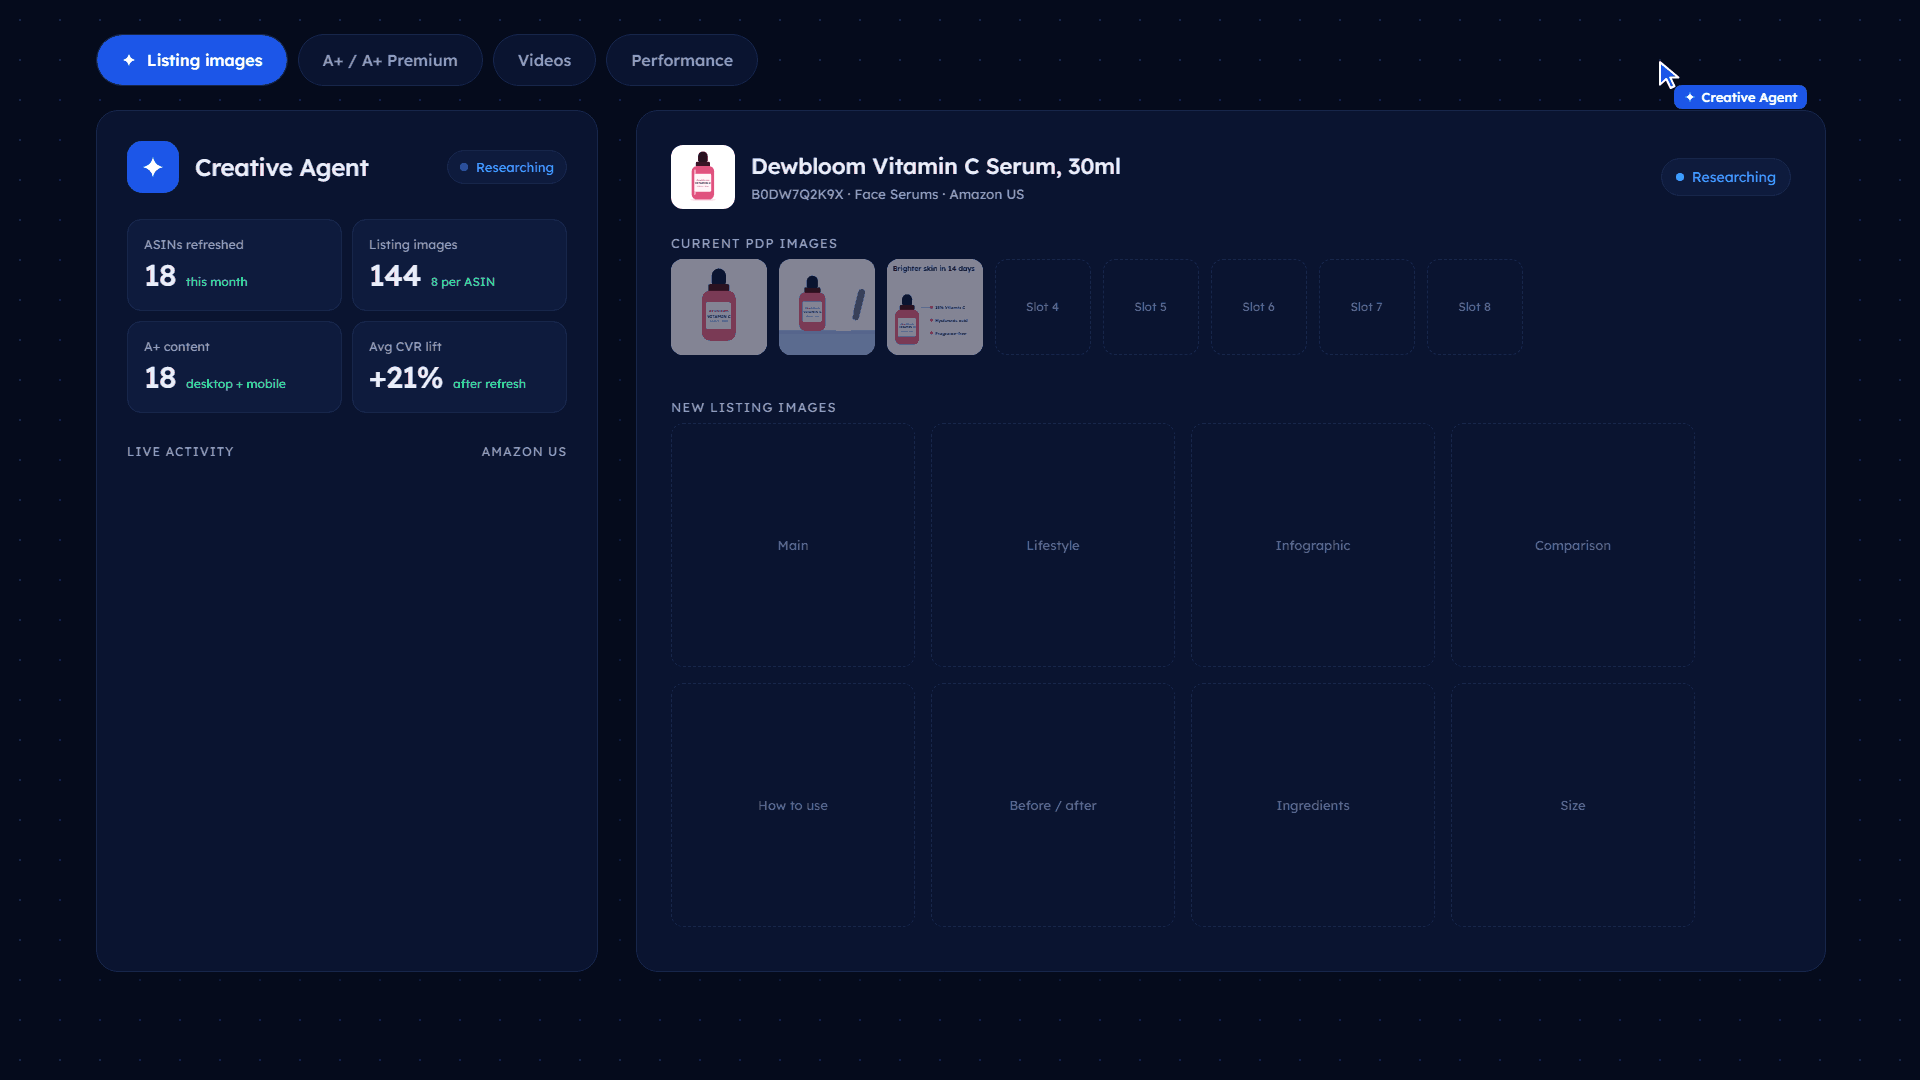Select empty Slot 8

pyautogui.click(x=1475, y=307)
